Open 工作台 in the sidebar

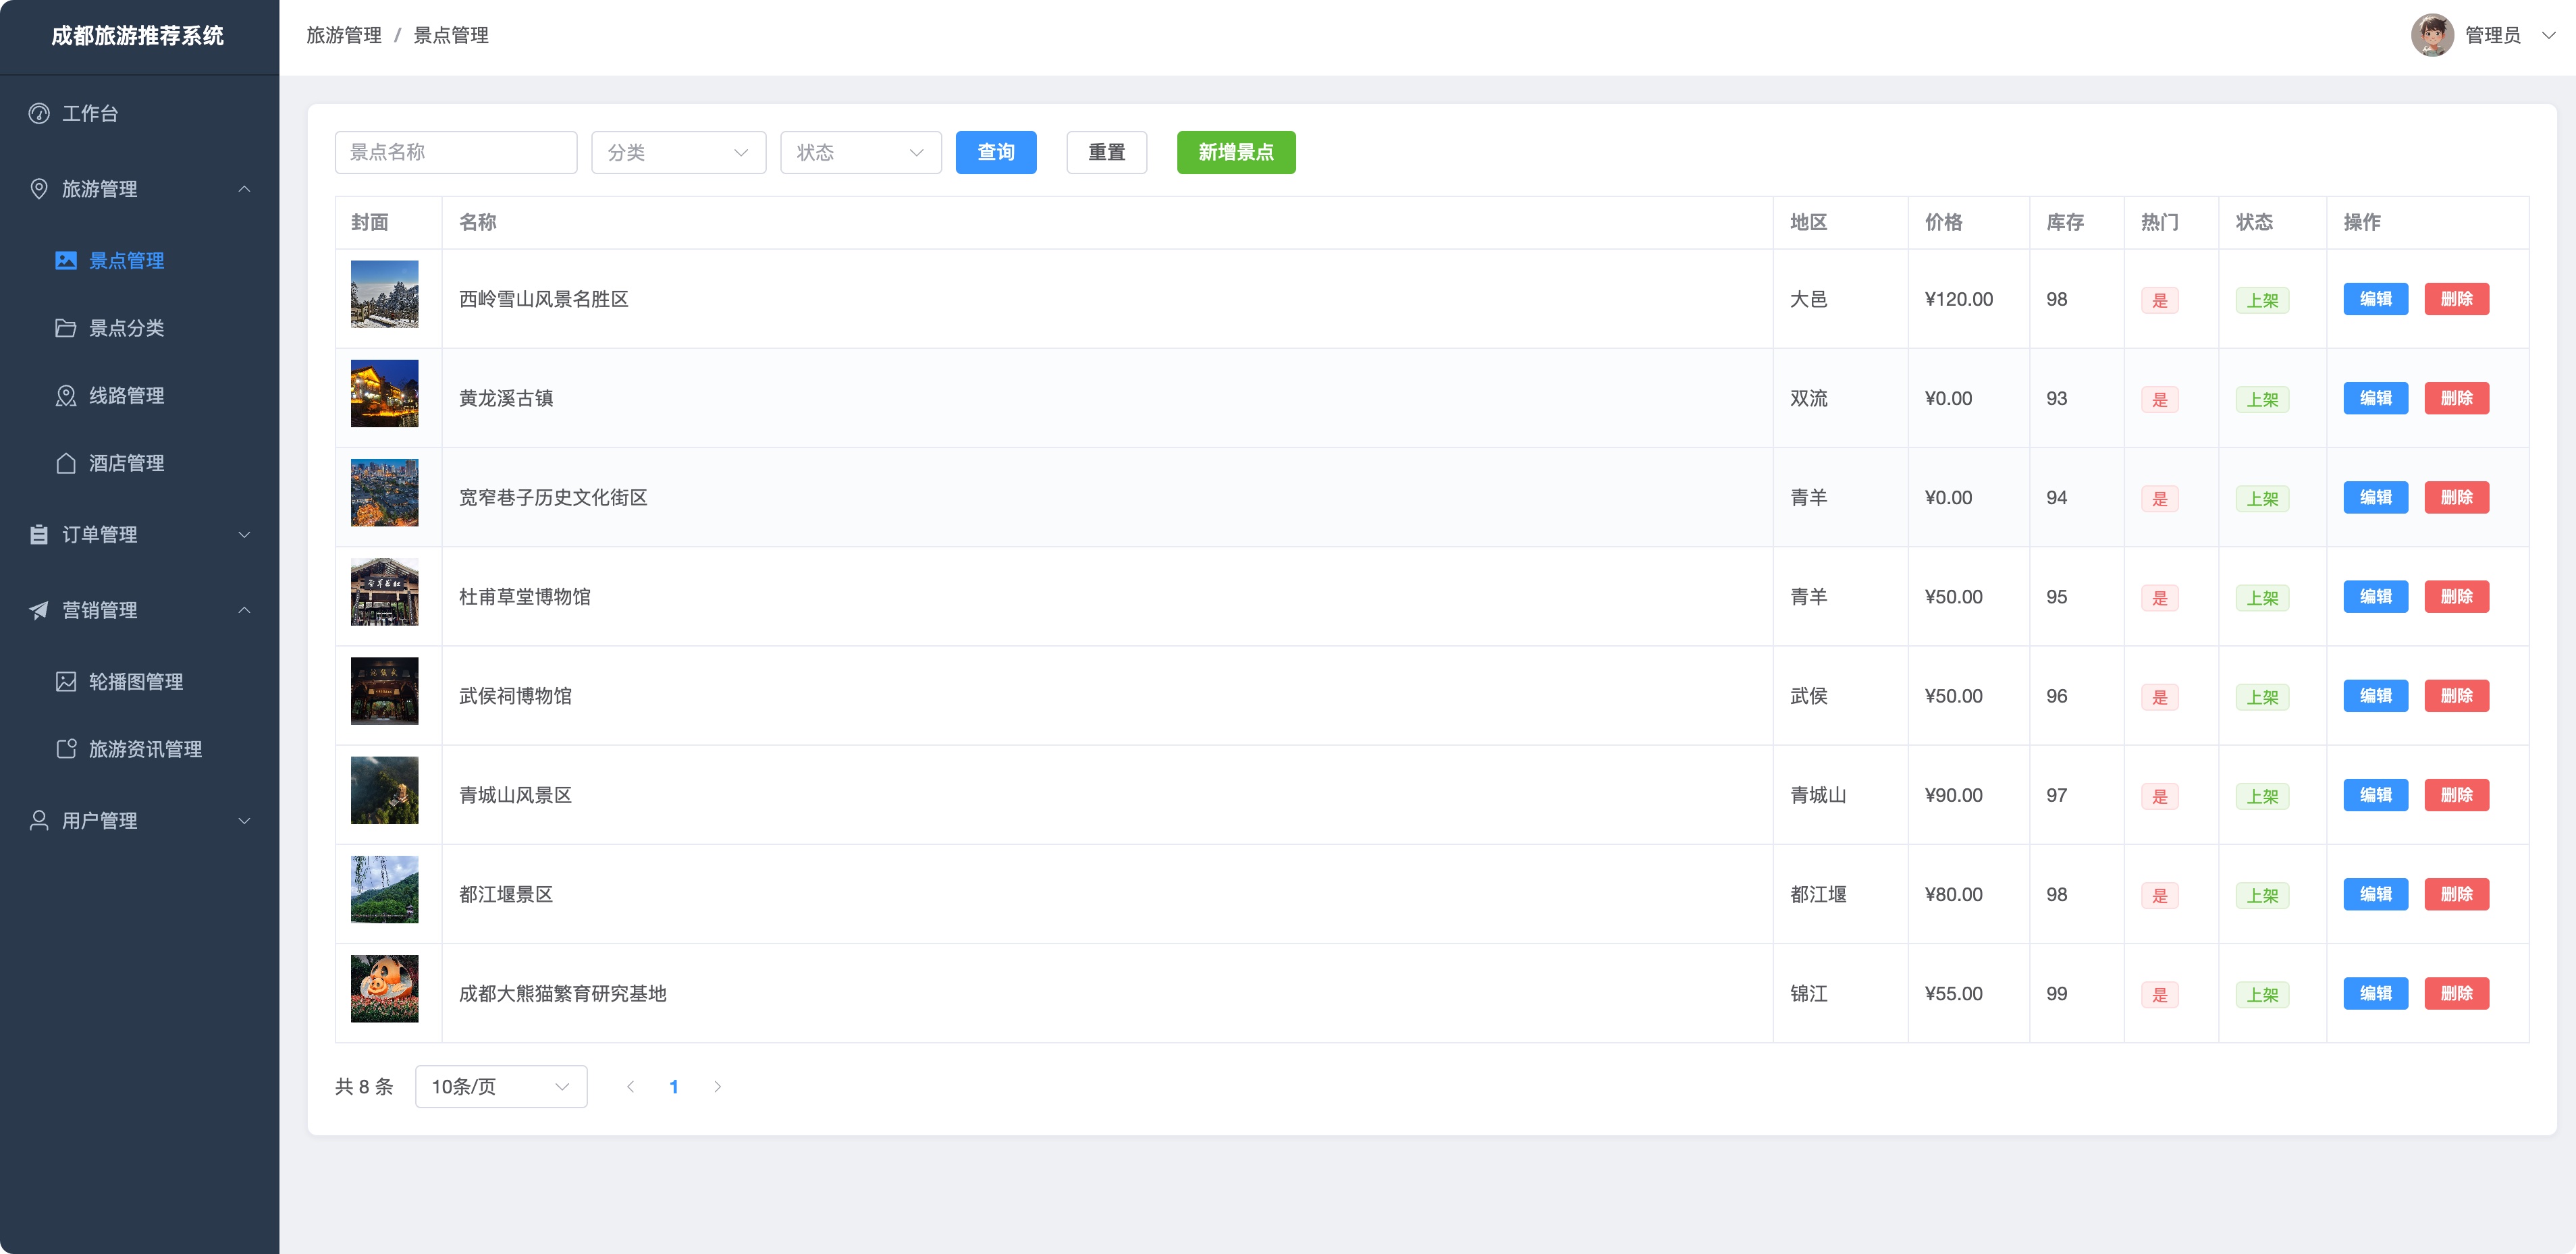[139, 113]
